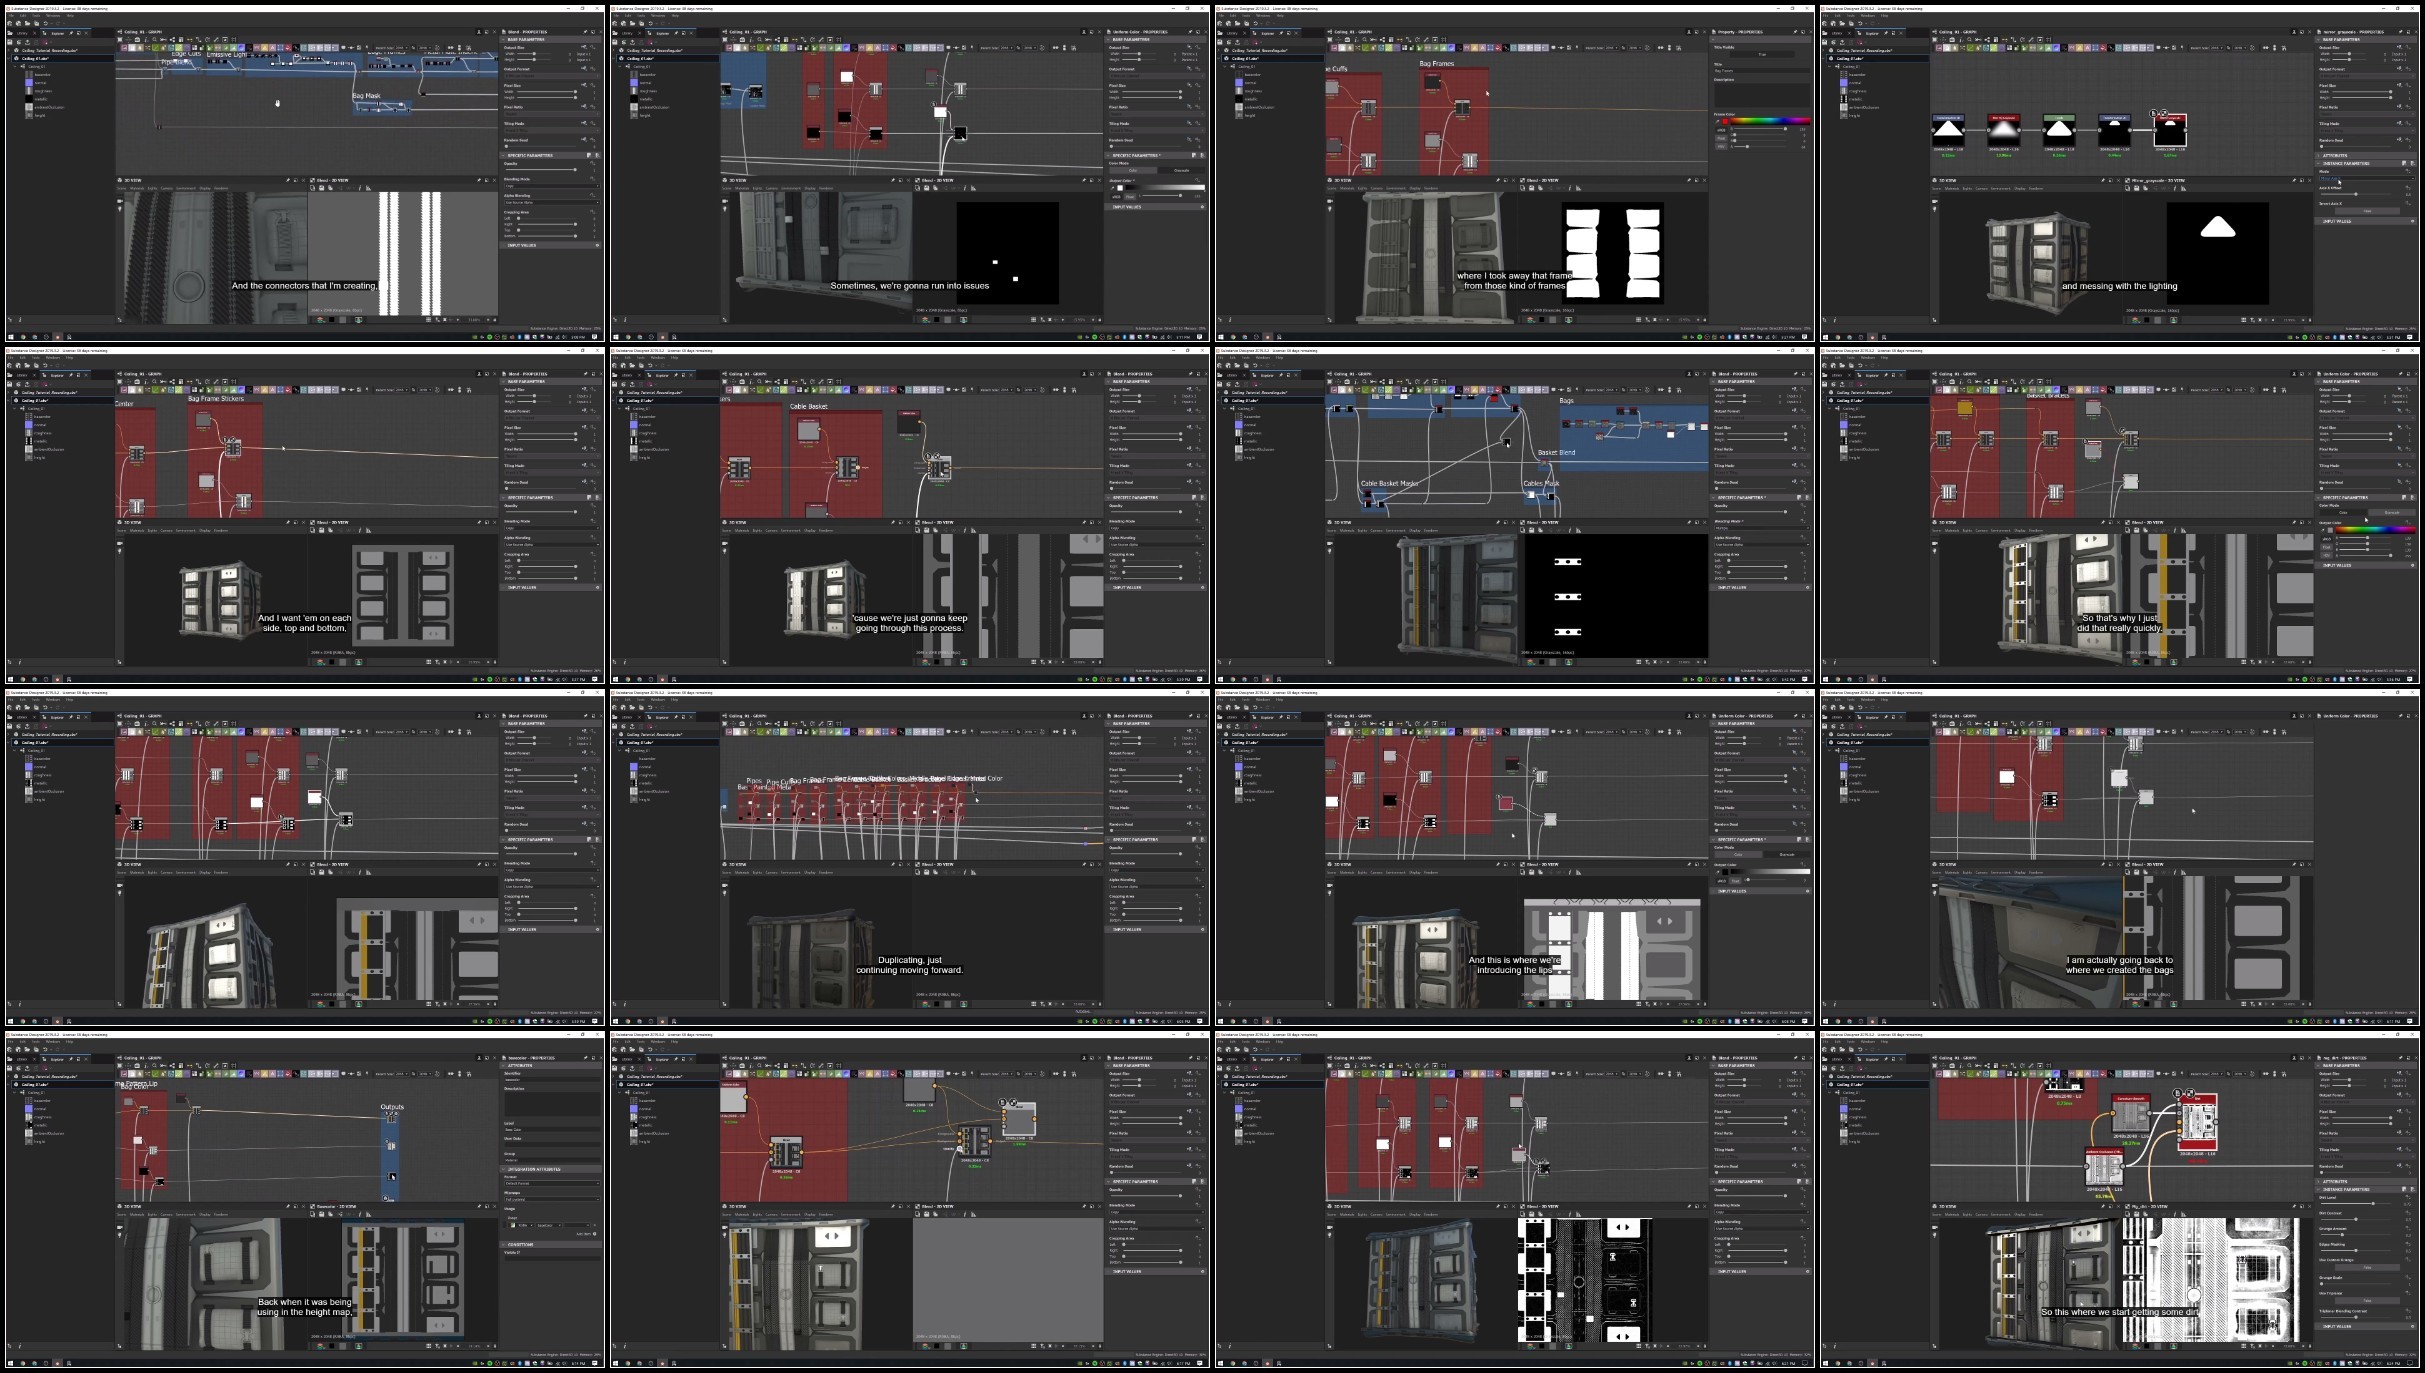Image resolution: width=2425 pixels, height=1373 pixels.
Task: Open the Materials menu in the 3D View
Action: coord(138,188)
